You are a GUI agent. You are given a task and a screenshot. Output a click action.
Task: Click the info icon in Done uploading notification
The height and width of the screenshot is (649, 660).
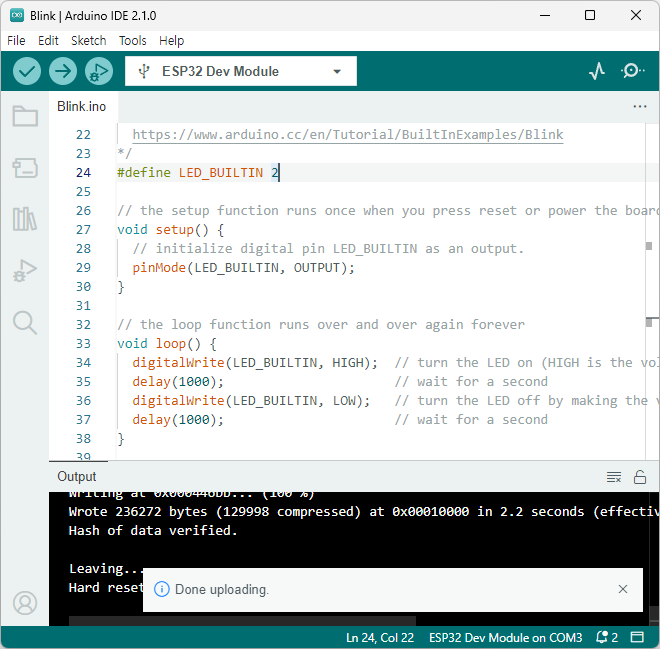pos(162,589)
